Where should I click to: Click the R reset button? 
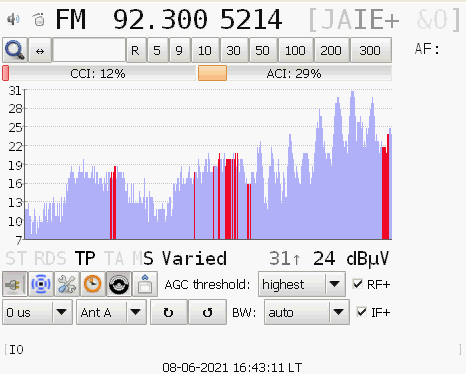tap(136, 50)
